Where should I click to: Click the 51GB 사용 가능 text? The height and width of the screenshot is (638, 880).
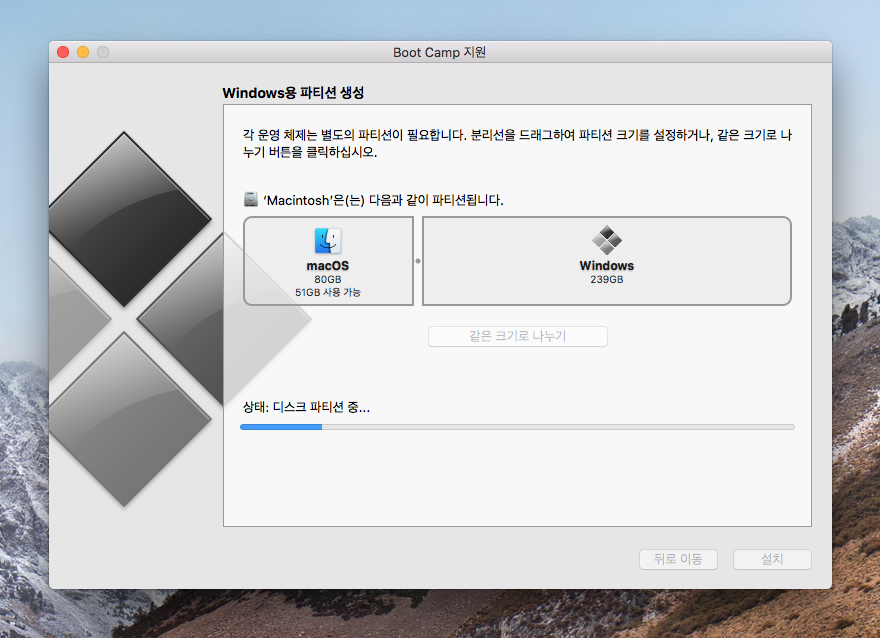328,292
